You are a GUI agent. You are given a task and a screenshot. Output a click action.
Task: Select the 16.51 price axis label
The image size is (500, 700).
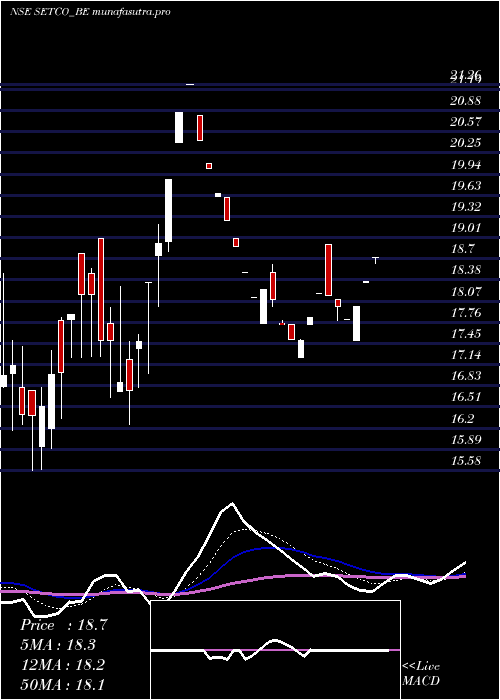(466, 397)
